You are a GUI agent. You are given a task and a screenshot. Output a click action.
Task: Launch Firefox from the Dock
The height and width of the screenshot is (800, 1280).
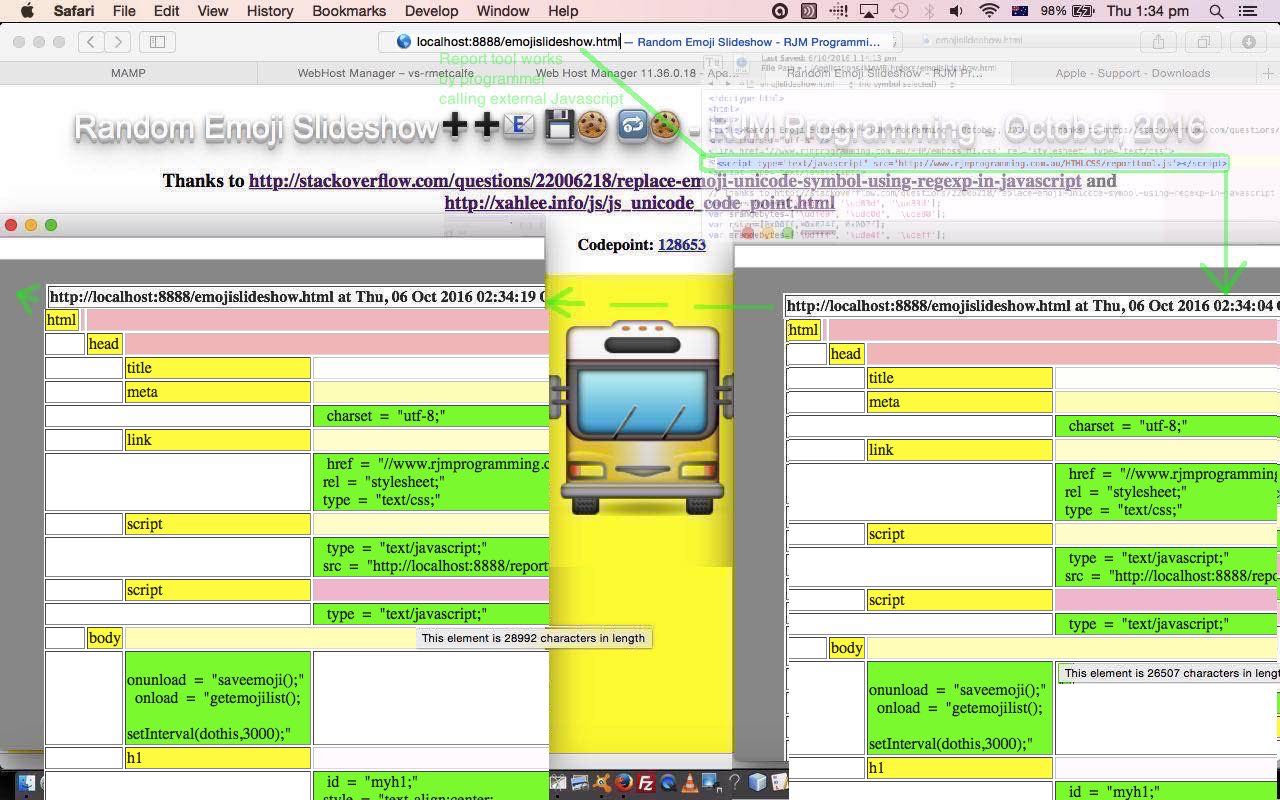tap(623, 783)
